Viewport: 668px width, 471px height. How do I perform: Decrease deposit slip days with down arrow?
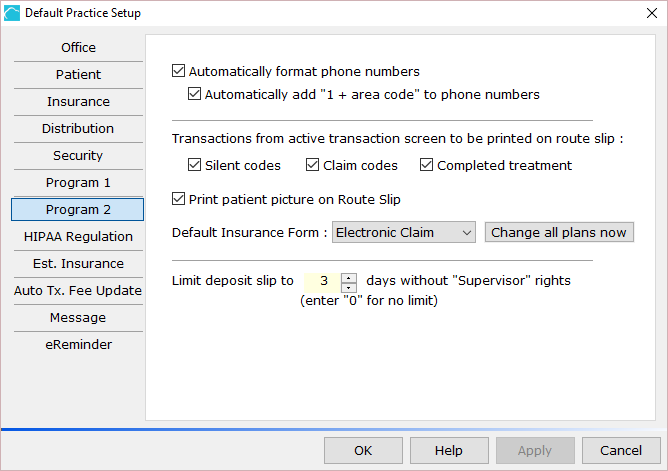(x=349, y=287)
